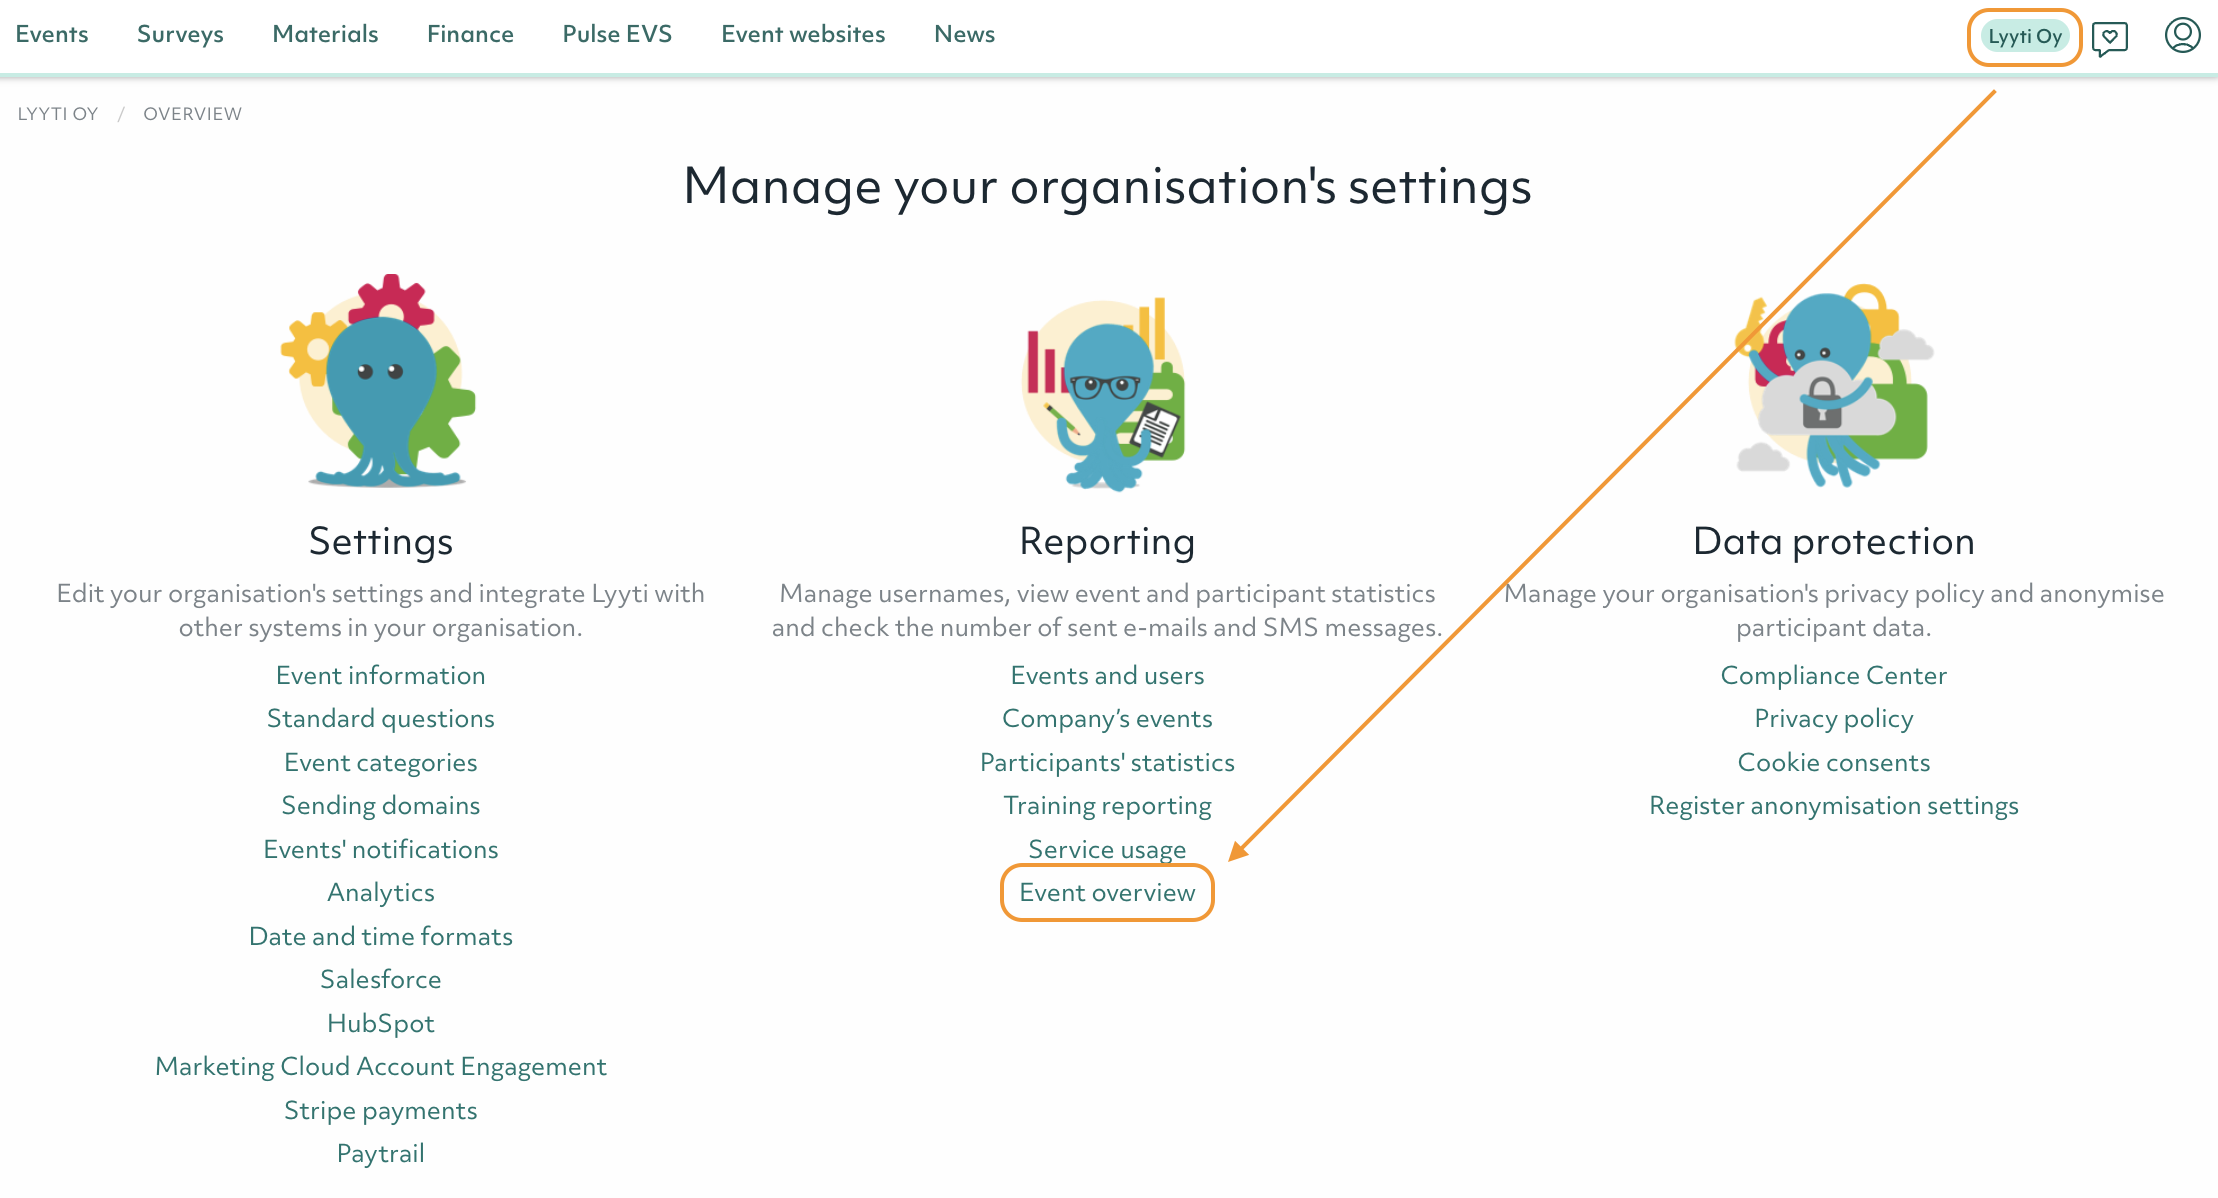Viewport: 2218px width, 1198px height.
Task: Click the feedback heart speech bubble icon
Action: (2109, 38)
